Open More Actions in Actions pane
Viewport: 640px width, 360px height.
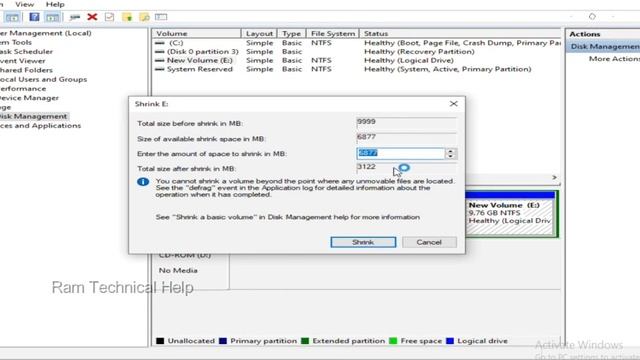click(x=614, y=59)
